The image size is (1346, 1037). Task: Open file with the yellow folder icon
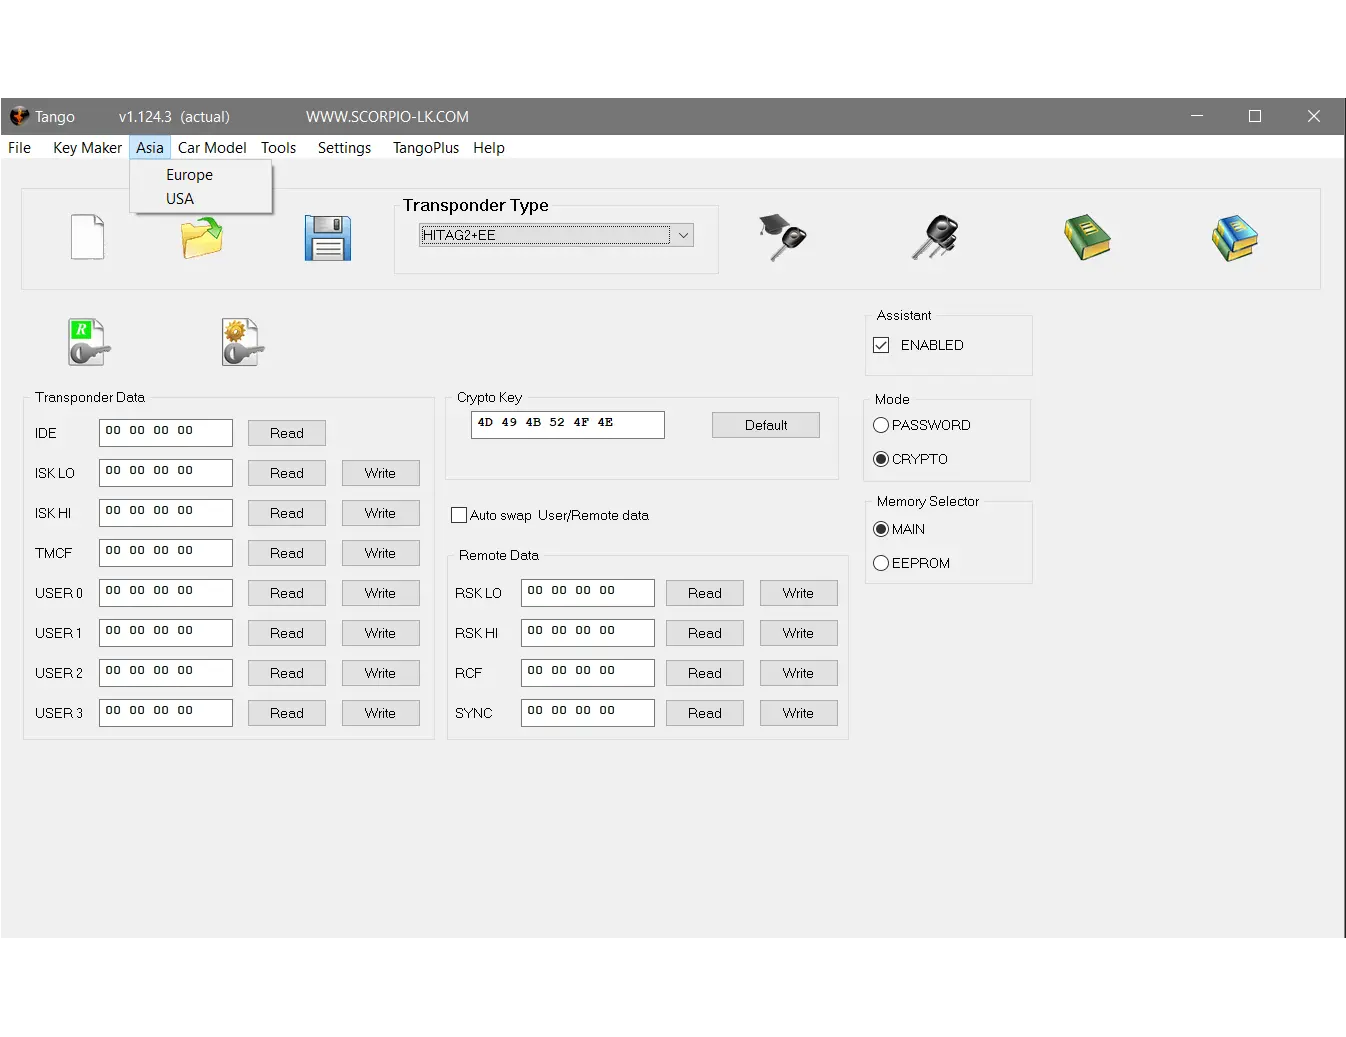point(202,238)
